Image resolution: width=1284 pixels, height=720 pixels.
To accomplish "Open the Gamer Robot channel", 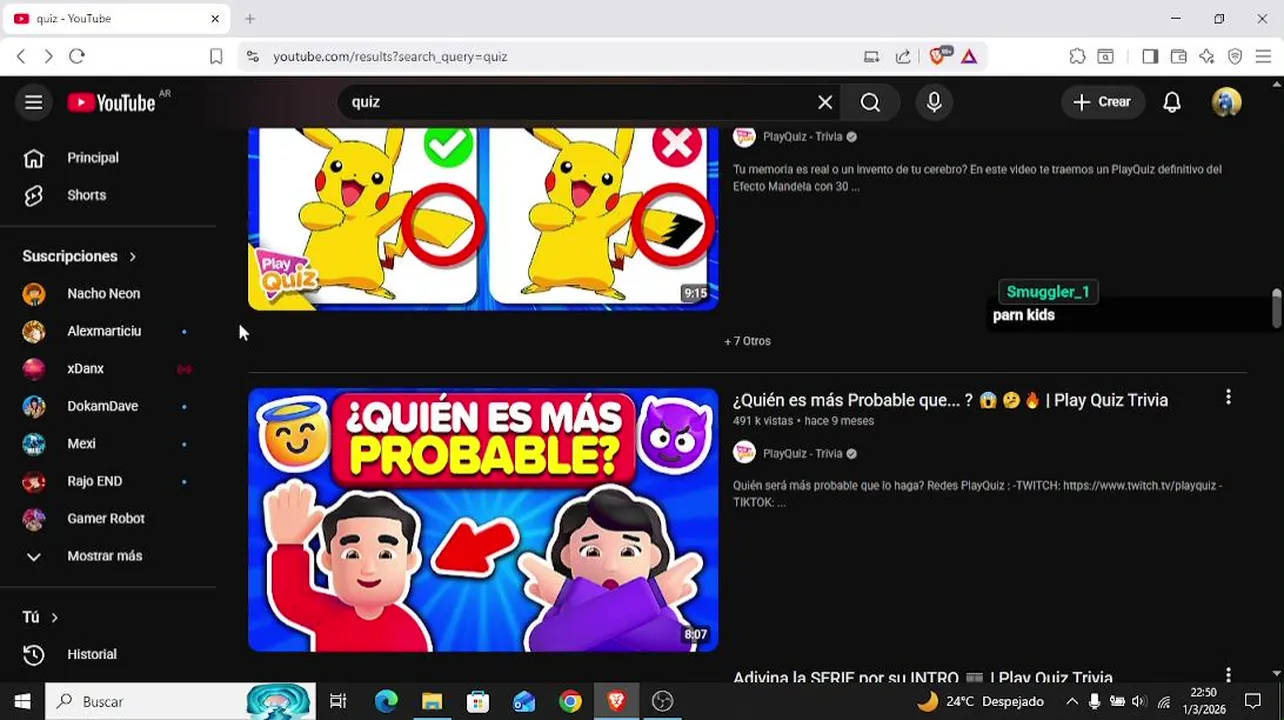I will (108, 519).
